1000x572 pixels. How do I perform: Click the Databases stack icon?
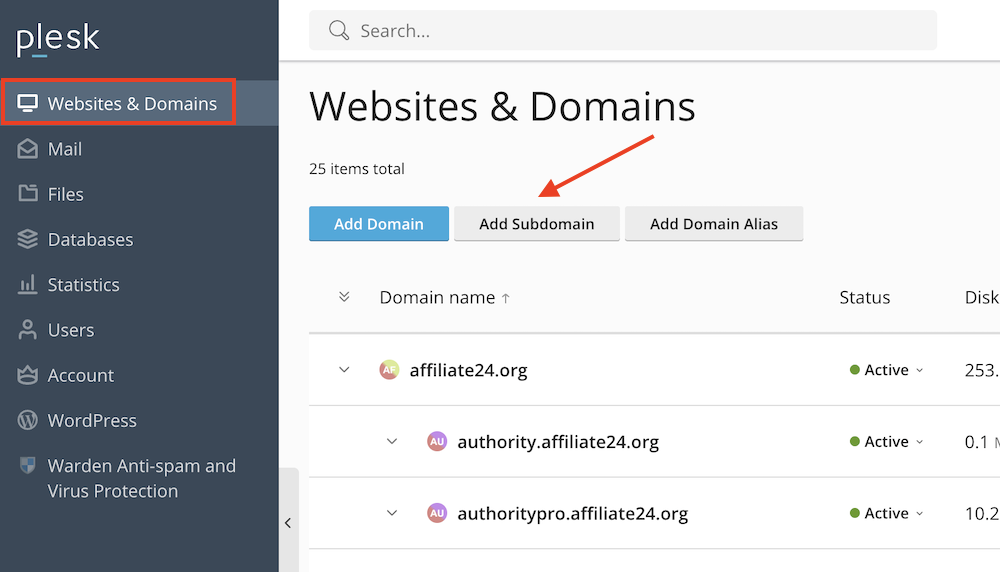point(28,239)
